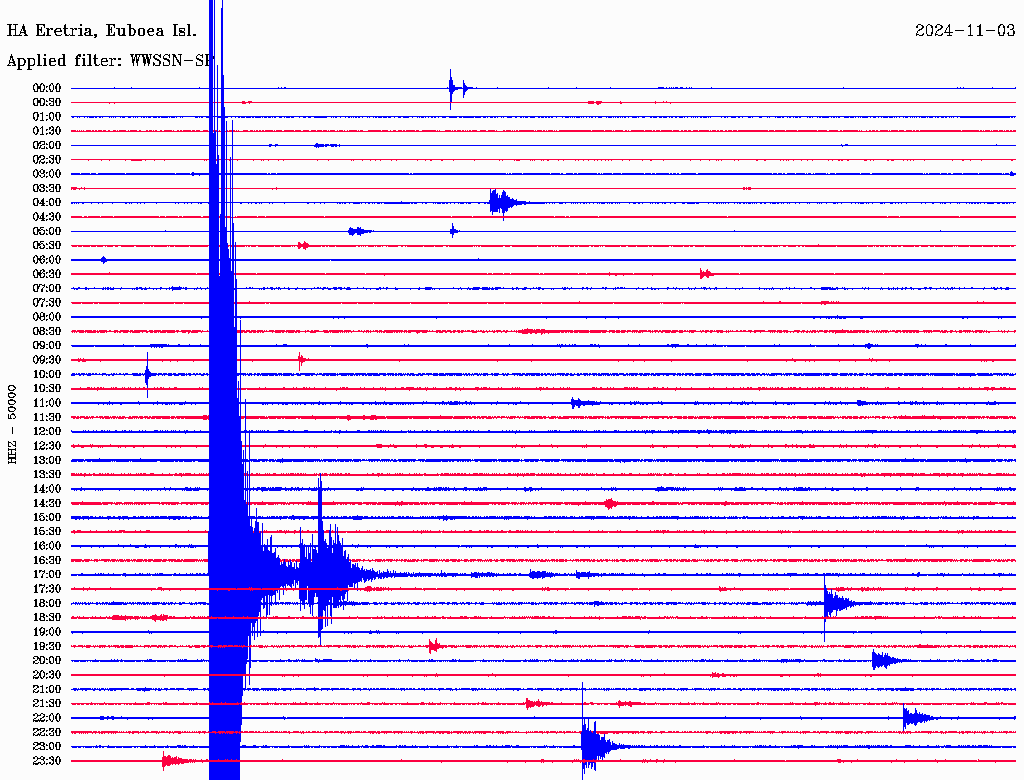Select the 21:00 time label

[47, 690]
